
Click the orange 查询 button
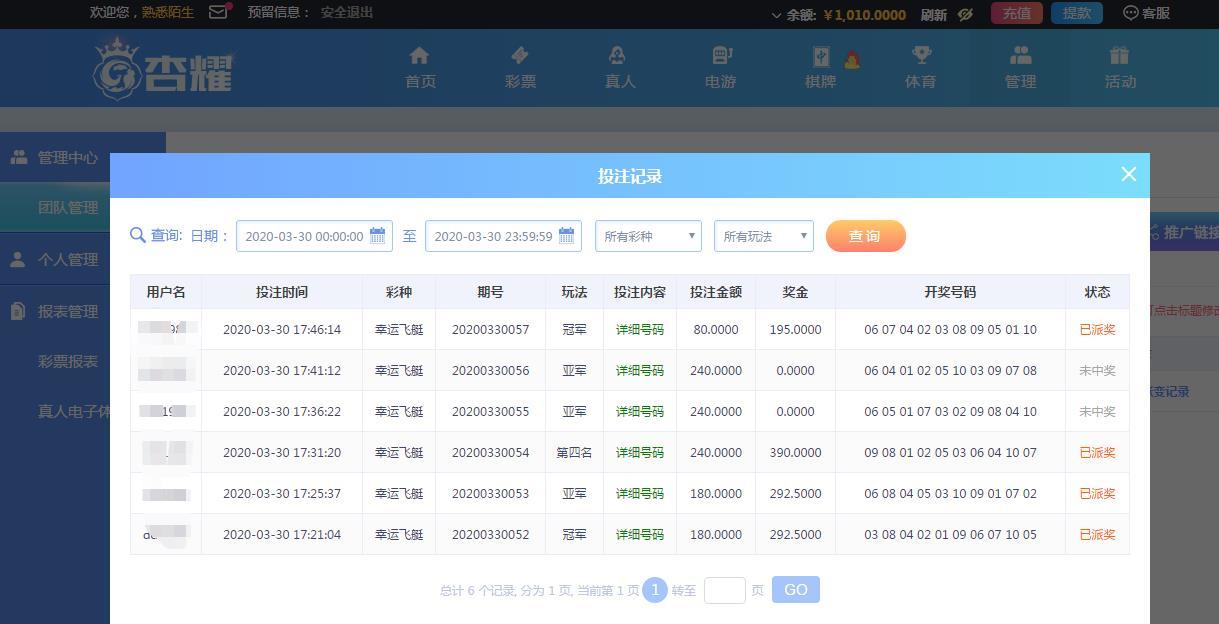click(865, 236)
